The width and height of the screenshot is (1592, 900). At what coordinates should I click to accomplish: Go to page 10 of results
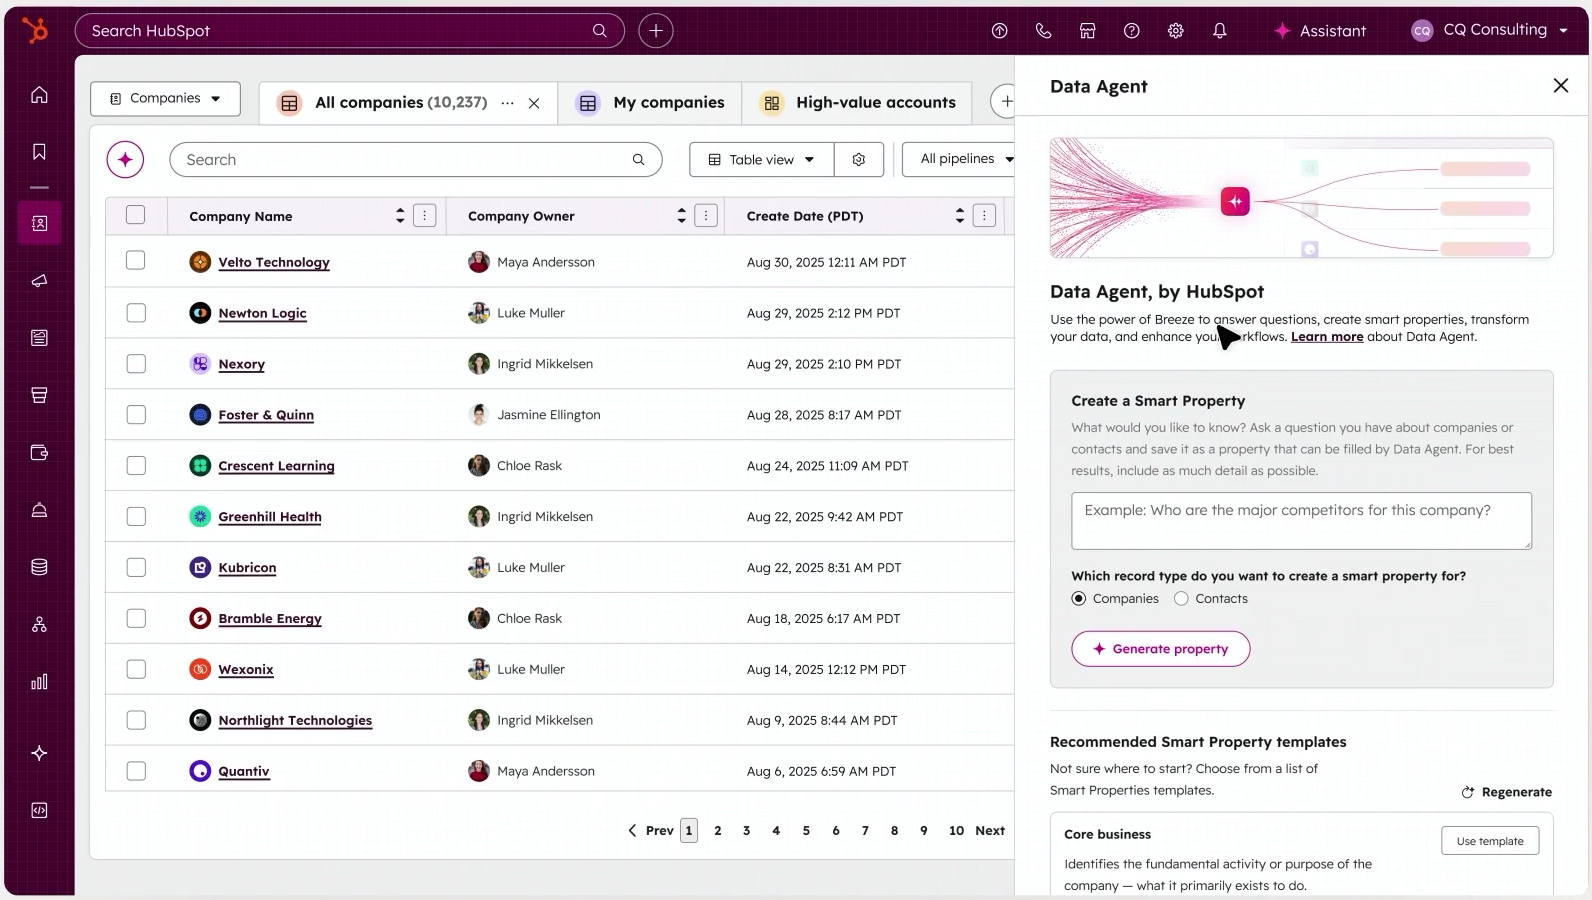tap(956, 831)
